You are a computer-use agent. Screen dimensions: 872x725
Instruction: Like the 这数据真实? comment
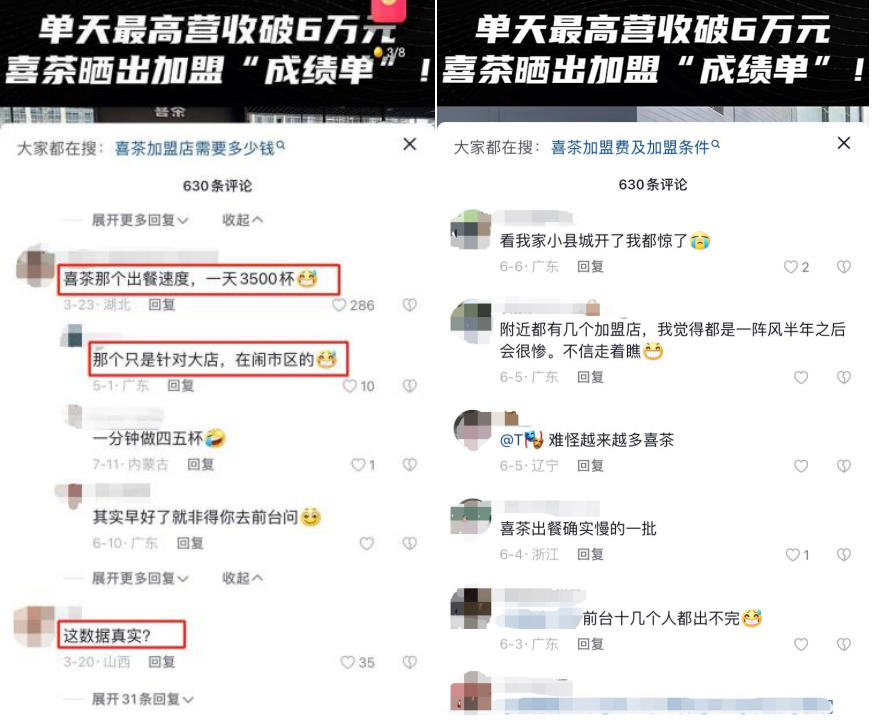pos(348,662)
